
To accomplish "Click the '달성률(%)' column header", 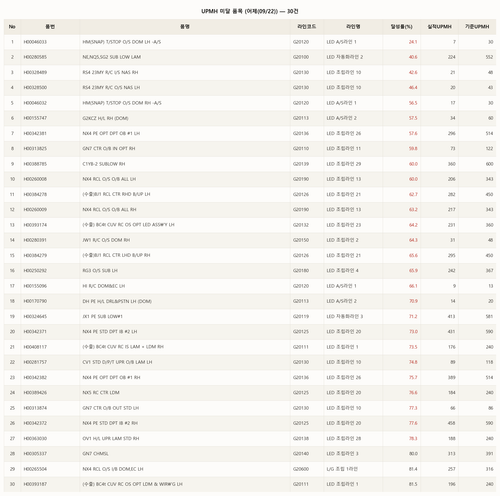I will (402, 27).
